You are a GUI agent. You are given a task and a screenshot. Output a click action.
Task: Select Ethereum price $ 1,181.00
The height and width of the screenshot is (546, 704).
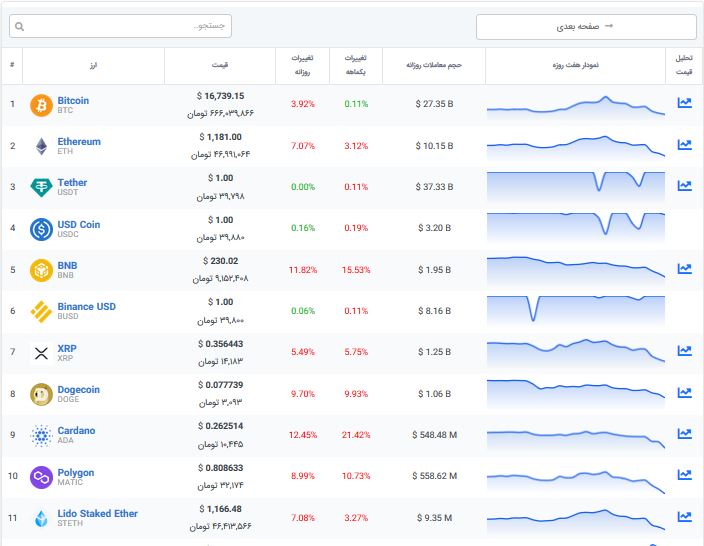pos(220,137)
